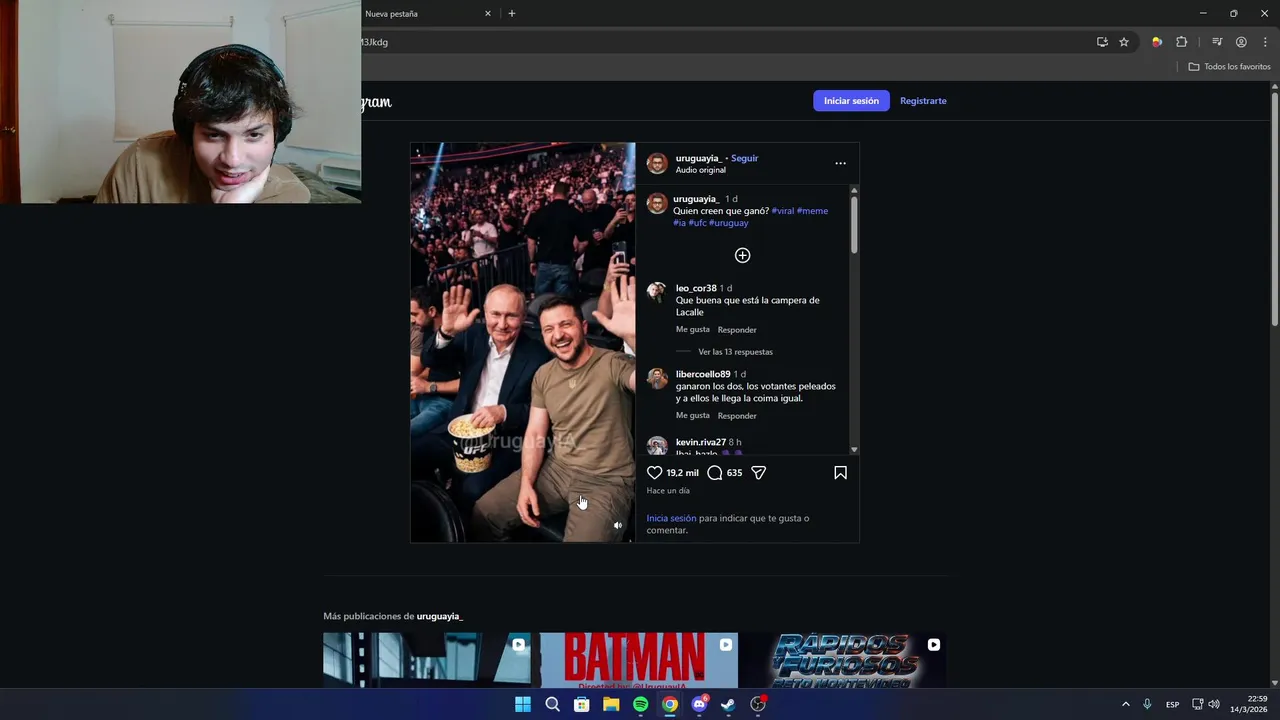Open the BATMAN reel thumbnail
1280x720 pixels.
tap(639, 660)
